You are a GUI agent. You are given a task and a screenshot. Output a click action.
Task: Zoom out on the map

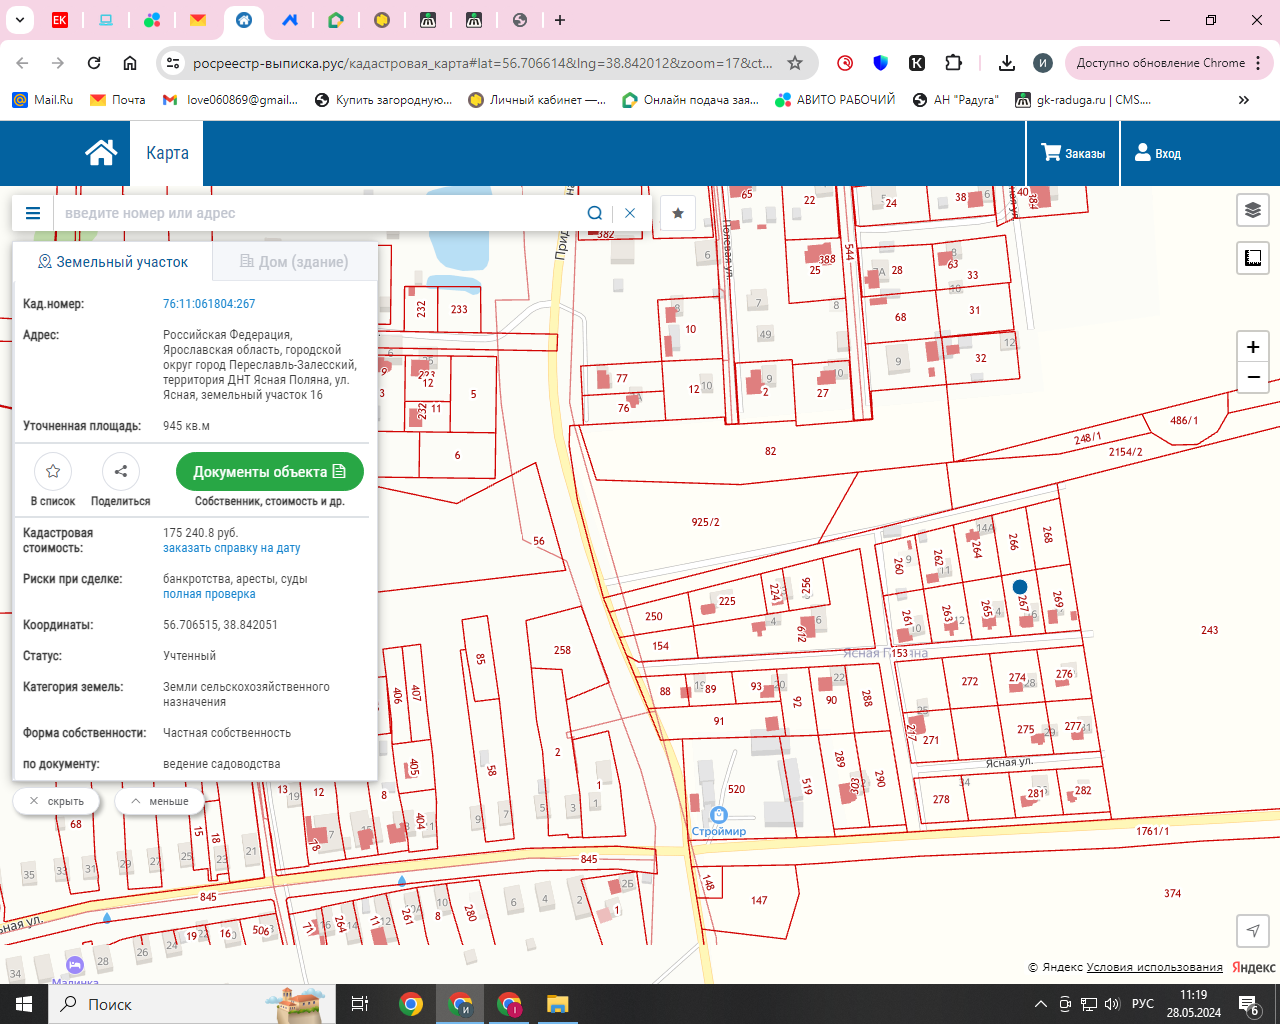pos(1253,377)
